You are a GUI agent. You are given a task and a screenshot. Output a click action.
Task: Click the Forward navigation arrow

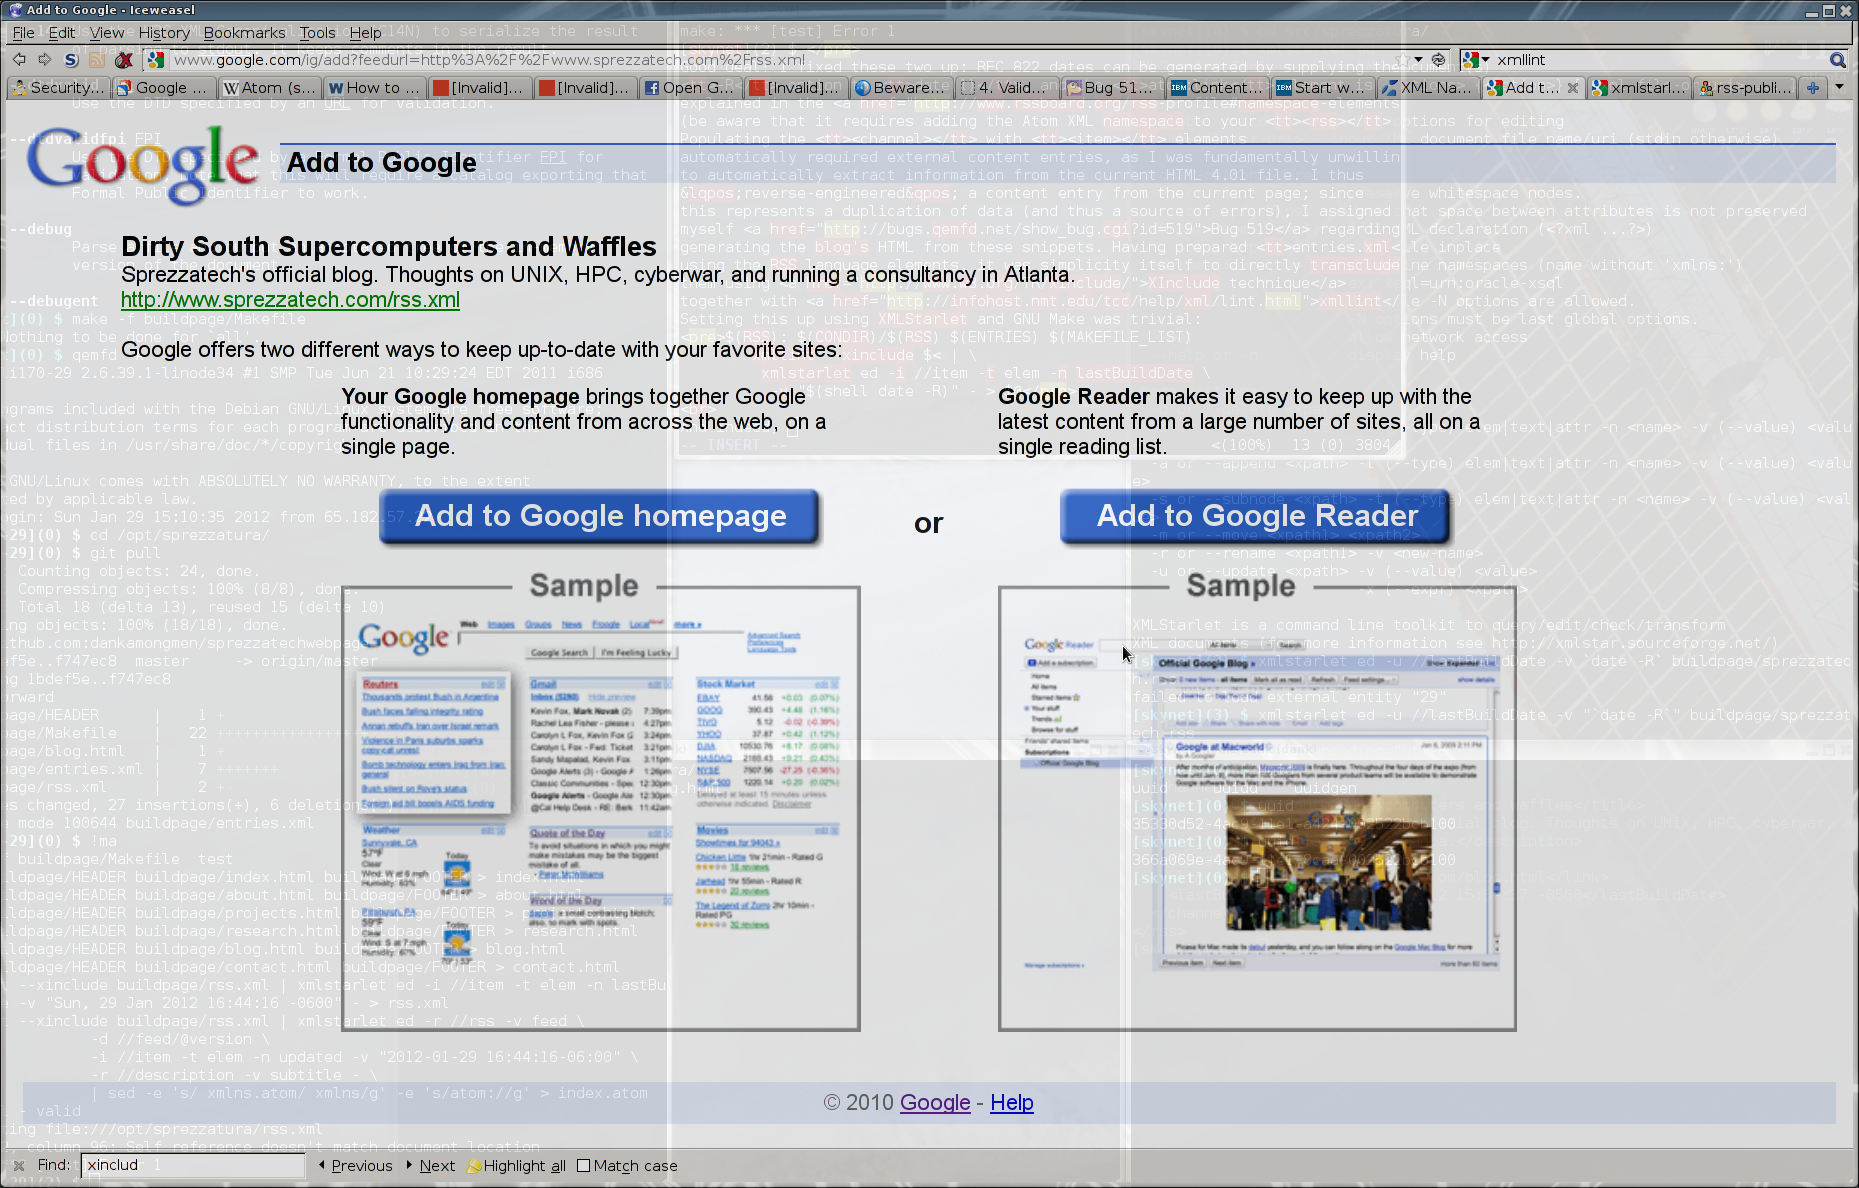44,60
